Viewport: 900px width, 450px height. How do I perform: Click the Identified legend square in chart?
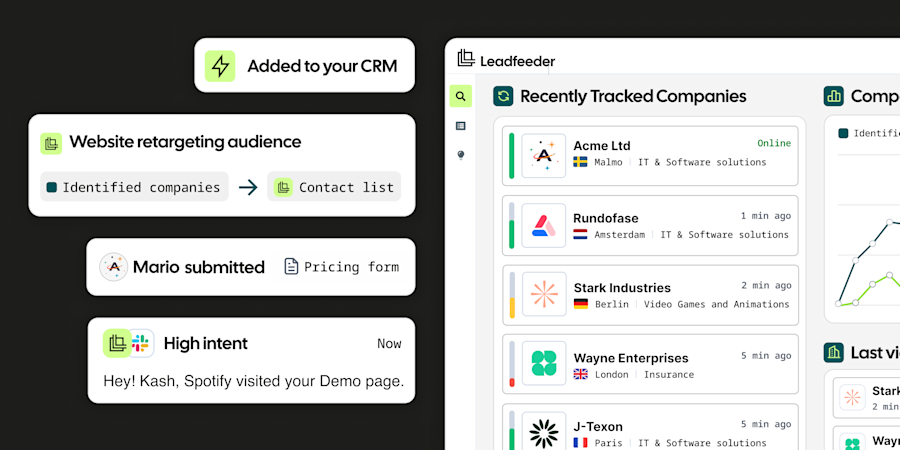click(843, 133)
